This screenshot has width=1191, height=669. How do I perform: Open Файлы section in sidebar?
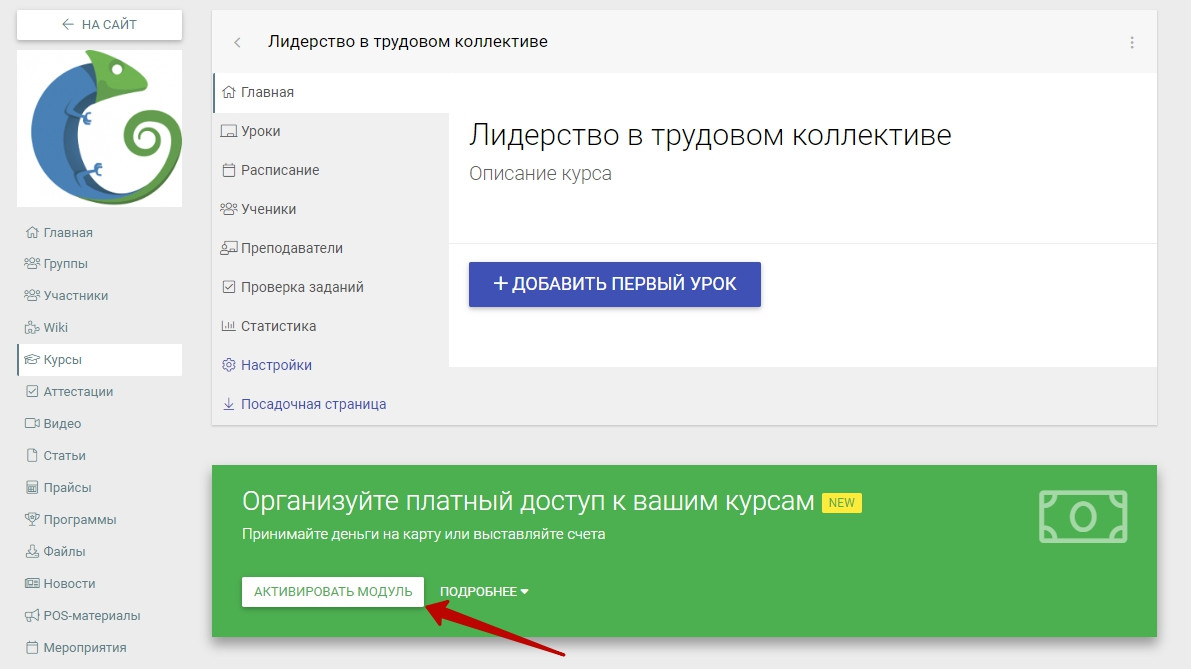coord(64,552)
